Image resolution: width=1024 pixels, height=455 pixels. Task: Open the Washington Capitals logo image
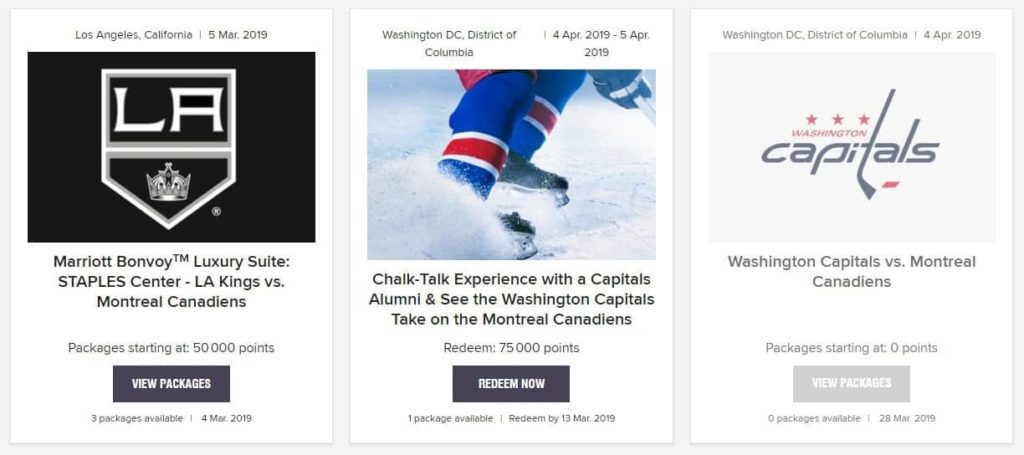click(851, 147)
